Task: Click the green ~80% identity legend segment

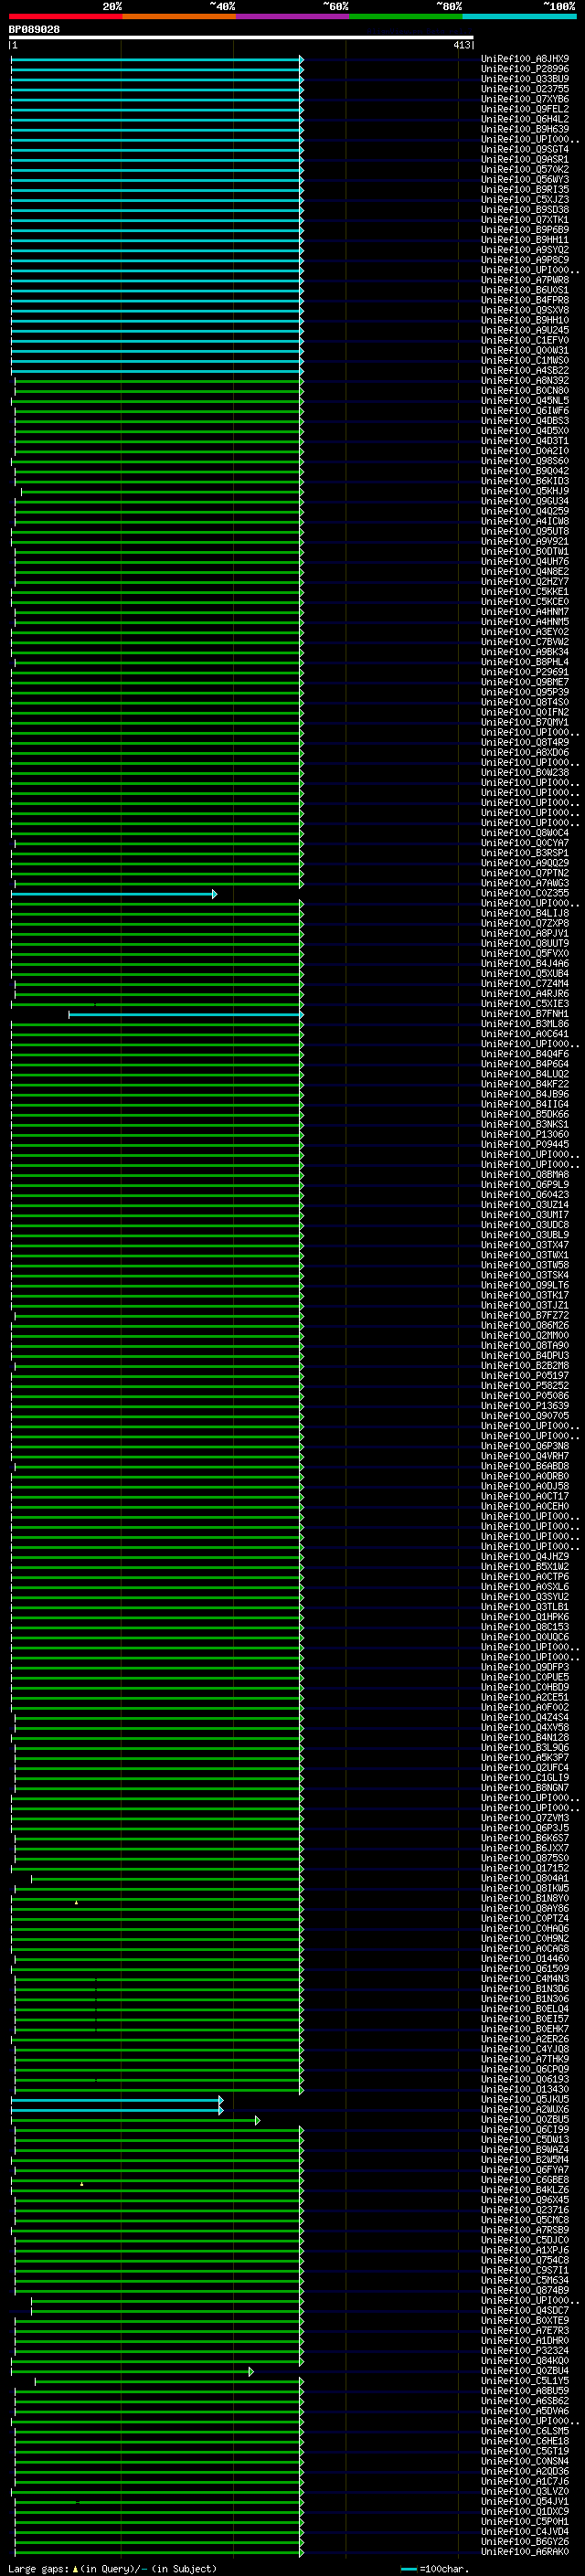Action: [405, 16]
